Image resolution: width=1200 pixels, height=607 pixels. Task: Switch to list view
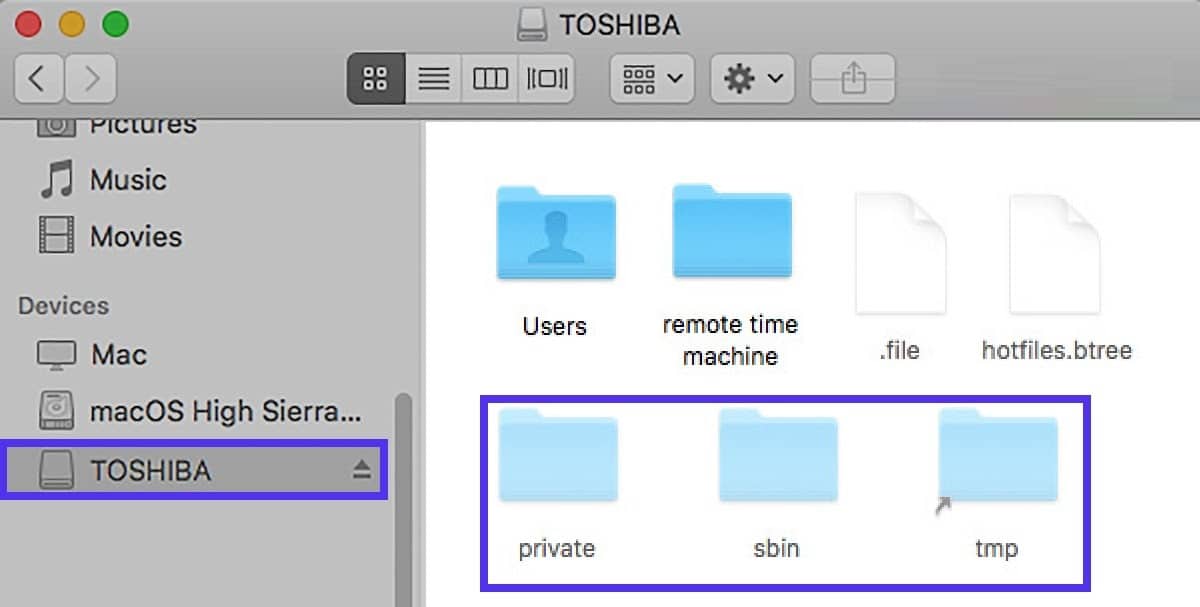pos(432,78)
